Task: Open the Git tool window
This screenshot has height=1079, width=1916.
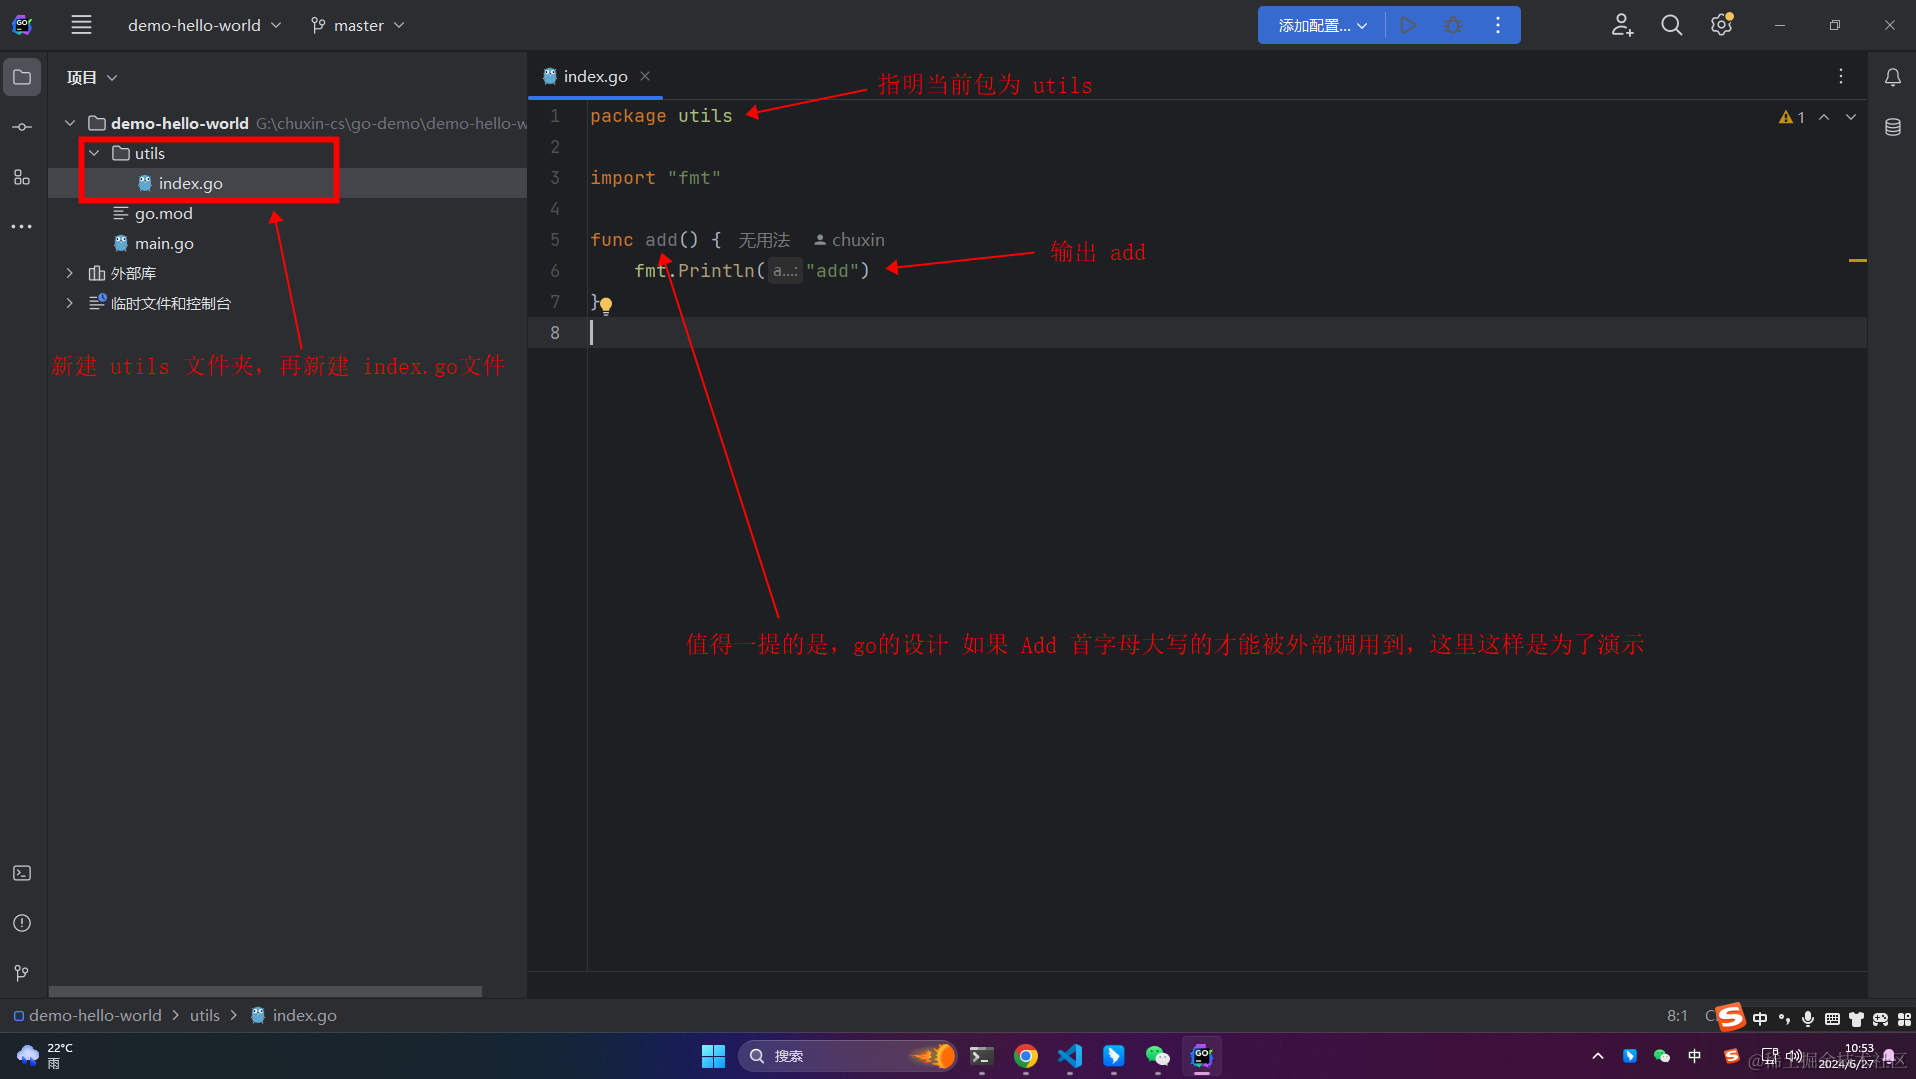Action: pyautogui.click(x=21, y=972)
